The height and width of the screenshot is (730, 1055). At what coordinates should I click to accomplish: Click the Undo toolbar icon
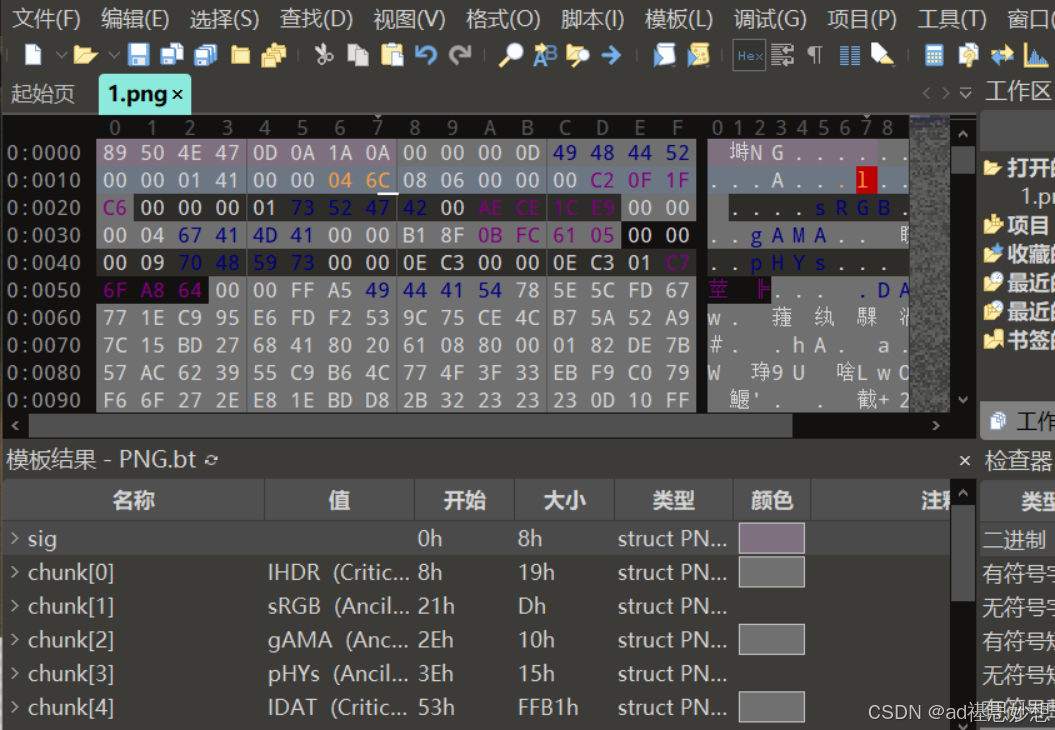coord(425,56)
